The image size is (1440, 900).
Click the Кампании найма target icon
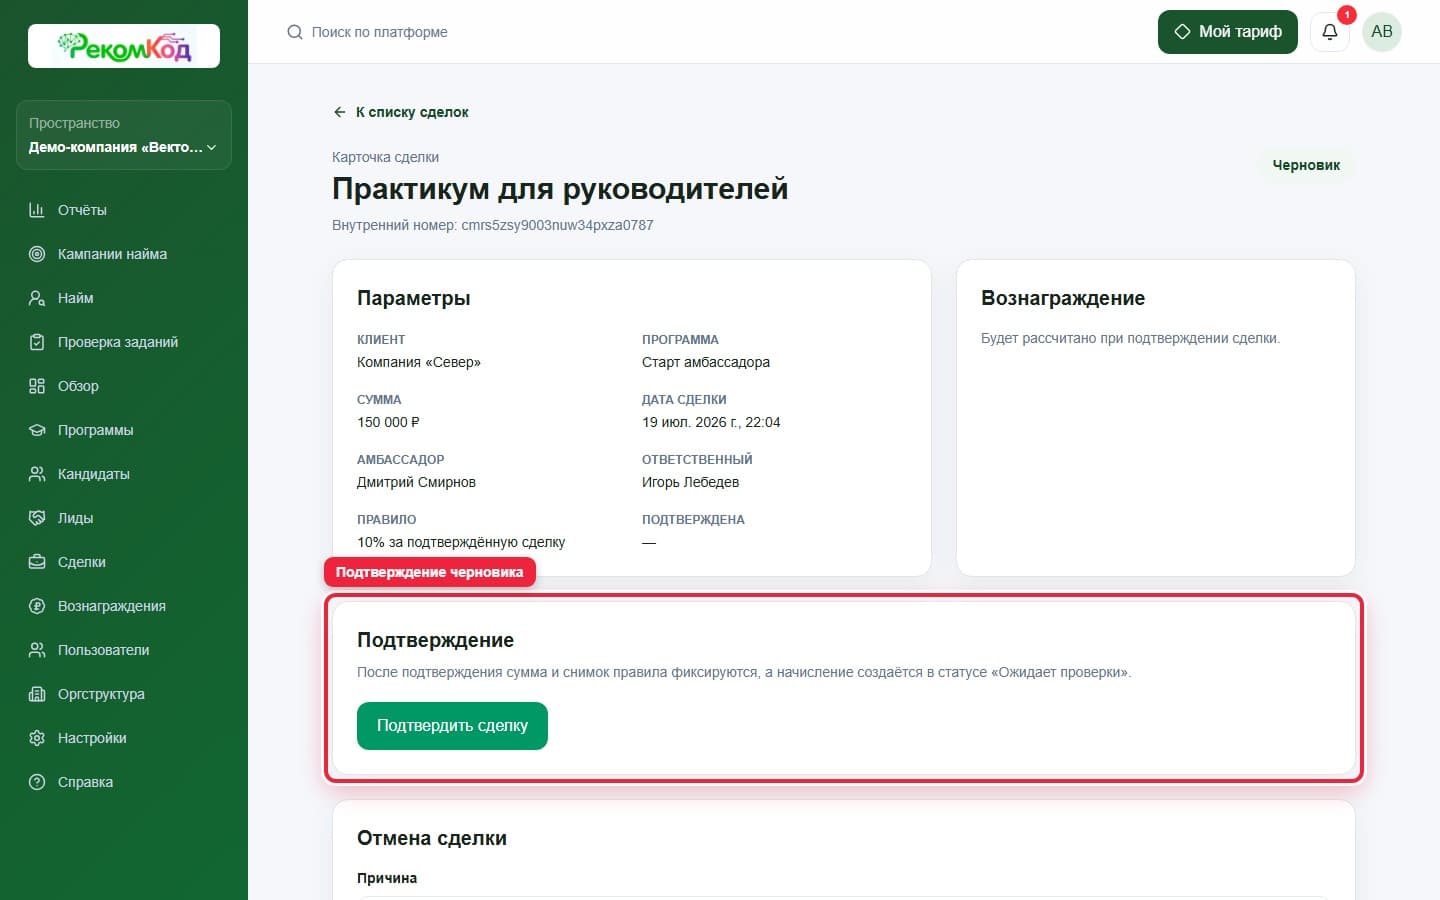37,254
